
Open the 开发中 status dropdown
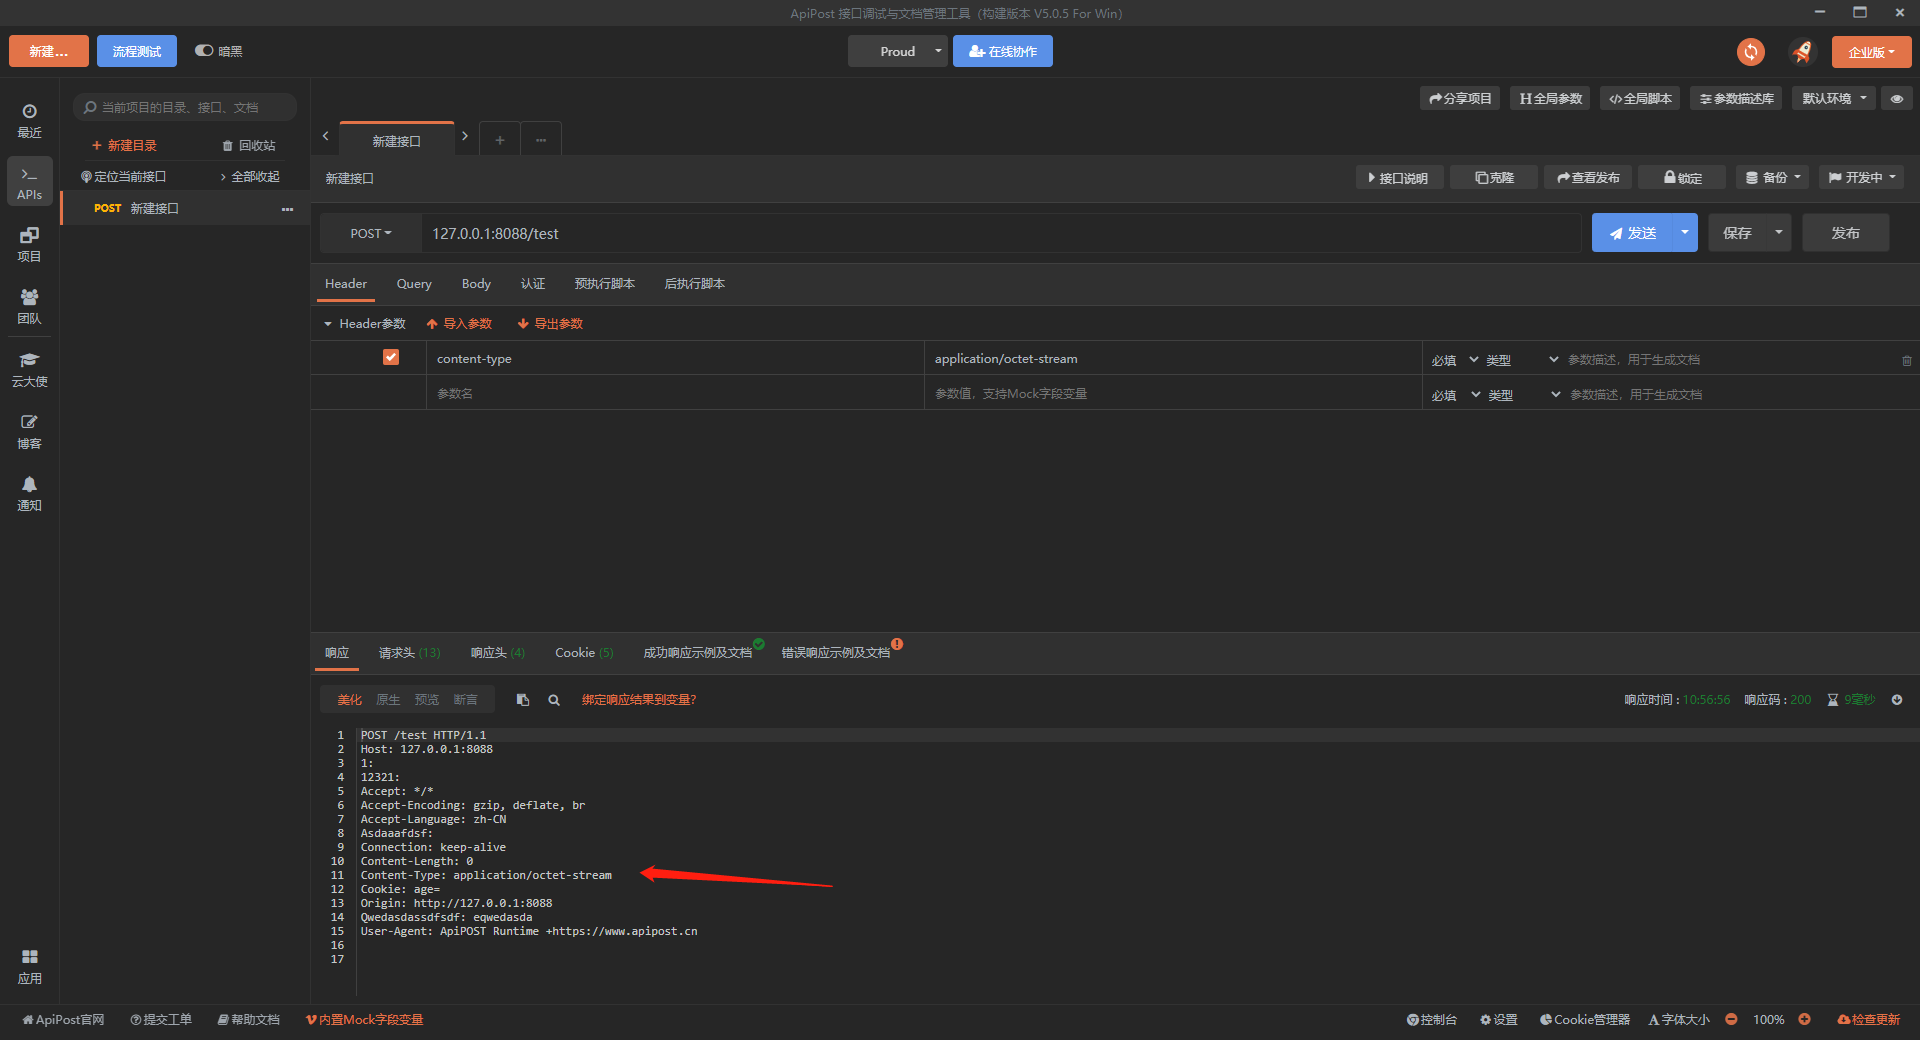coord(1861,177)
